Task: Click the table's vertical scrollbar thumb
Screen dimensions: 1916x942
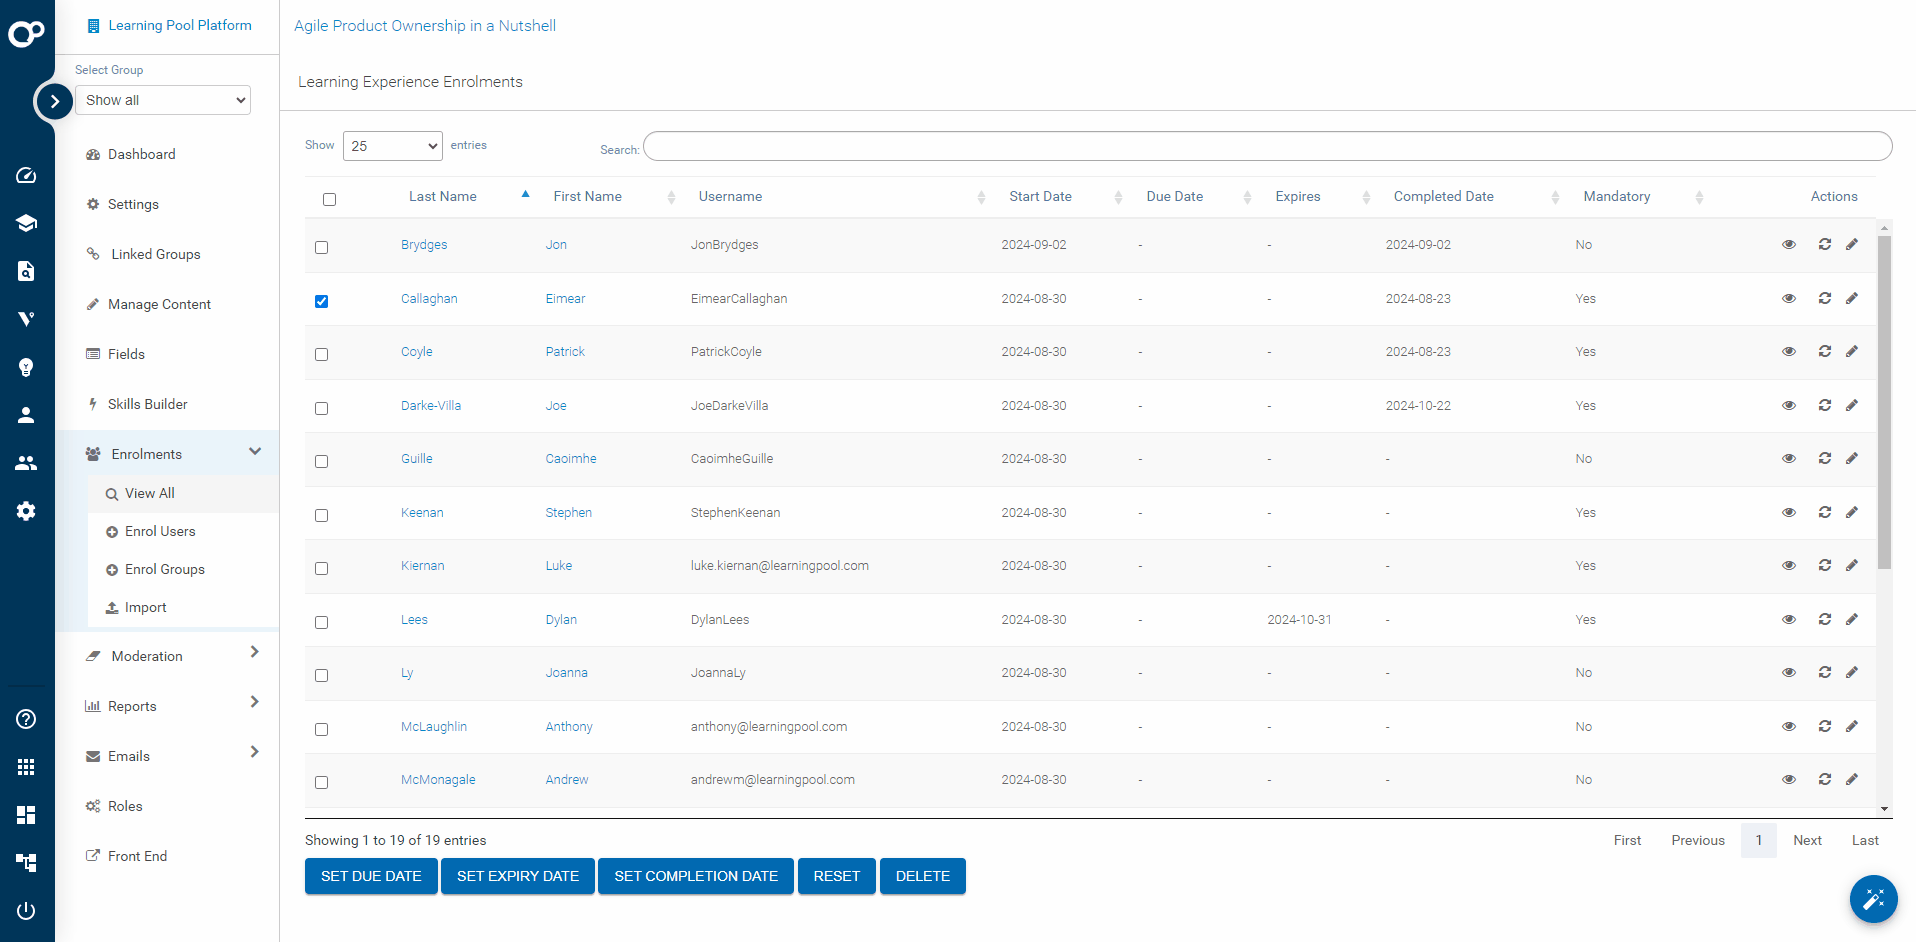Action: click(x=1884, y=400)
